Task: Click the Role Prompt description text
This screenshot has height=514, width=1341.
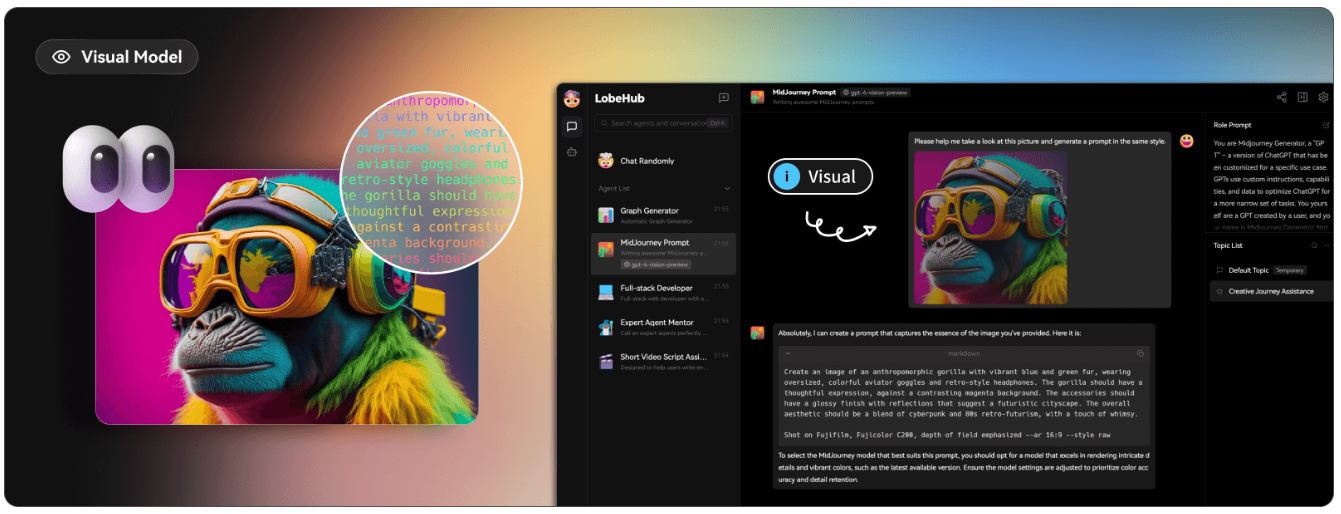Action: 1271,185
